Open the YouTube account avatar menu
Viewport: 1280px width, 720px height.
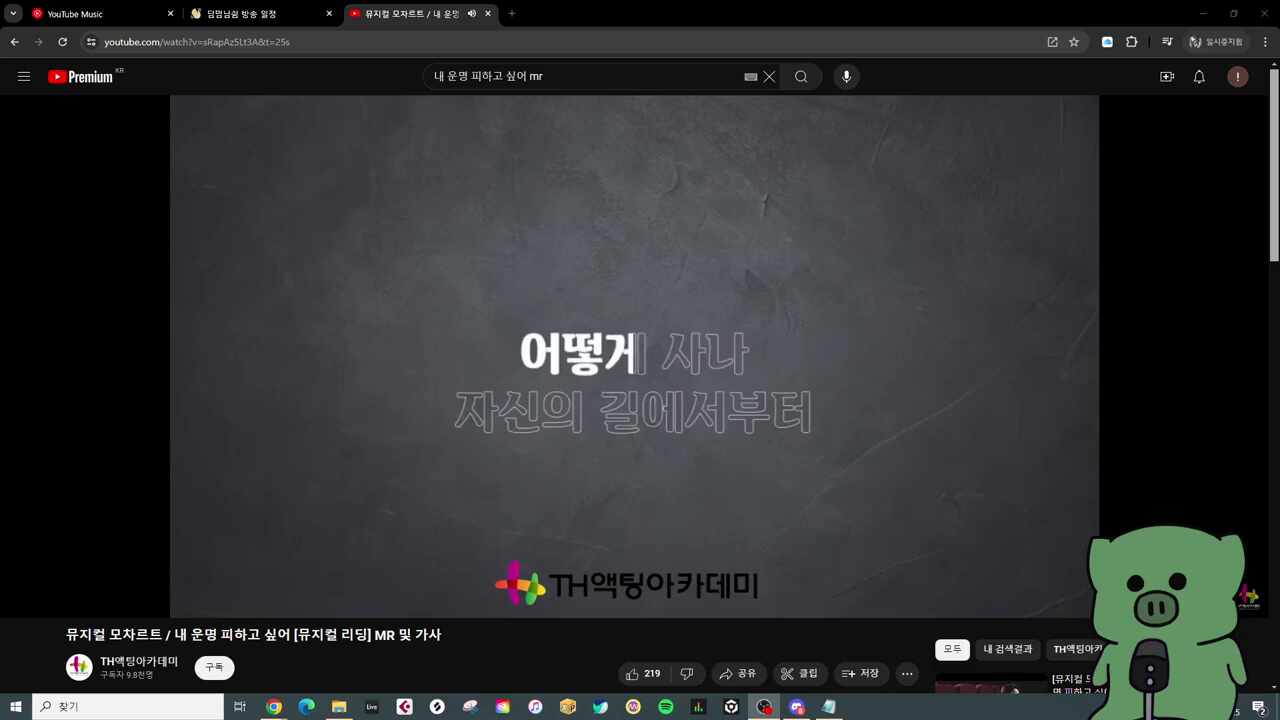[1238, 77]
